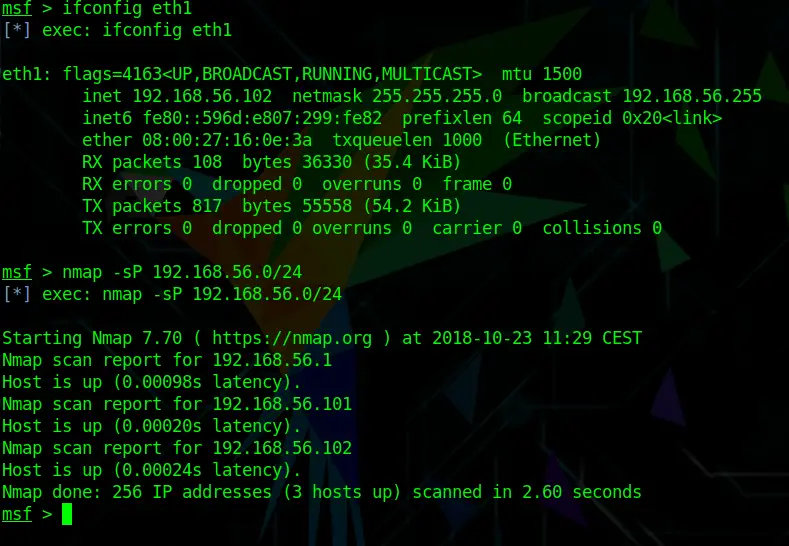Viewport: 789px width, 546px height.
Task: Select the 192.168.56.1 scan report address
Action: point(272,360)
